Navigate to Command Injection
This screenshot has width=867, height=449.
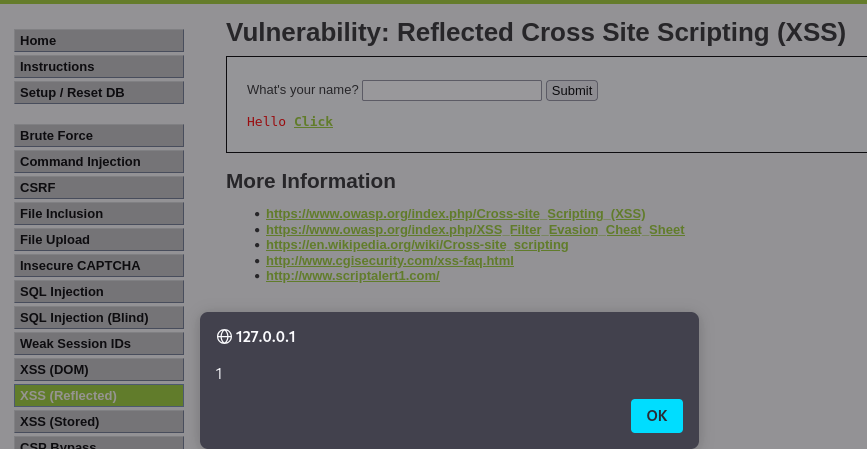pos(98,161)
